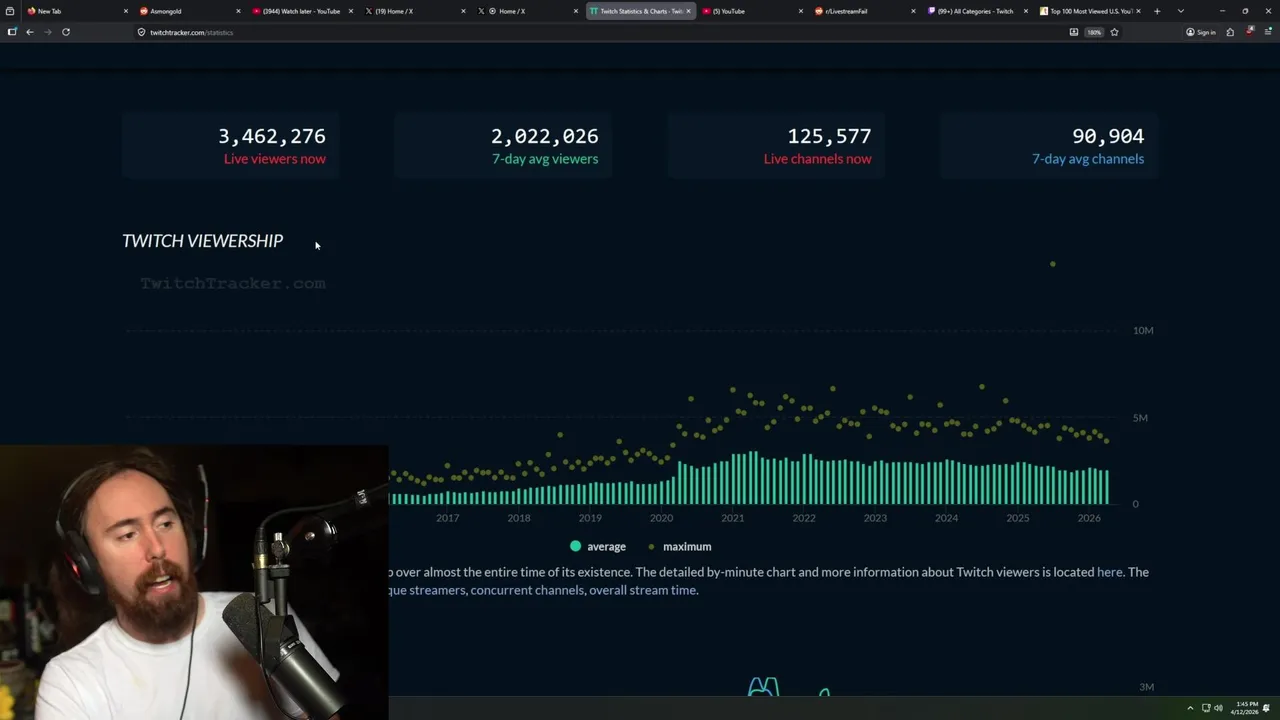The width and height of the screenshot is (1280, 720).
Task: Close the Top 100 Most Viewed tab
Action: click(x=1138, y=11)
